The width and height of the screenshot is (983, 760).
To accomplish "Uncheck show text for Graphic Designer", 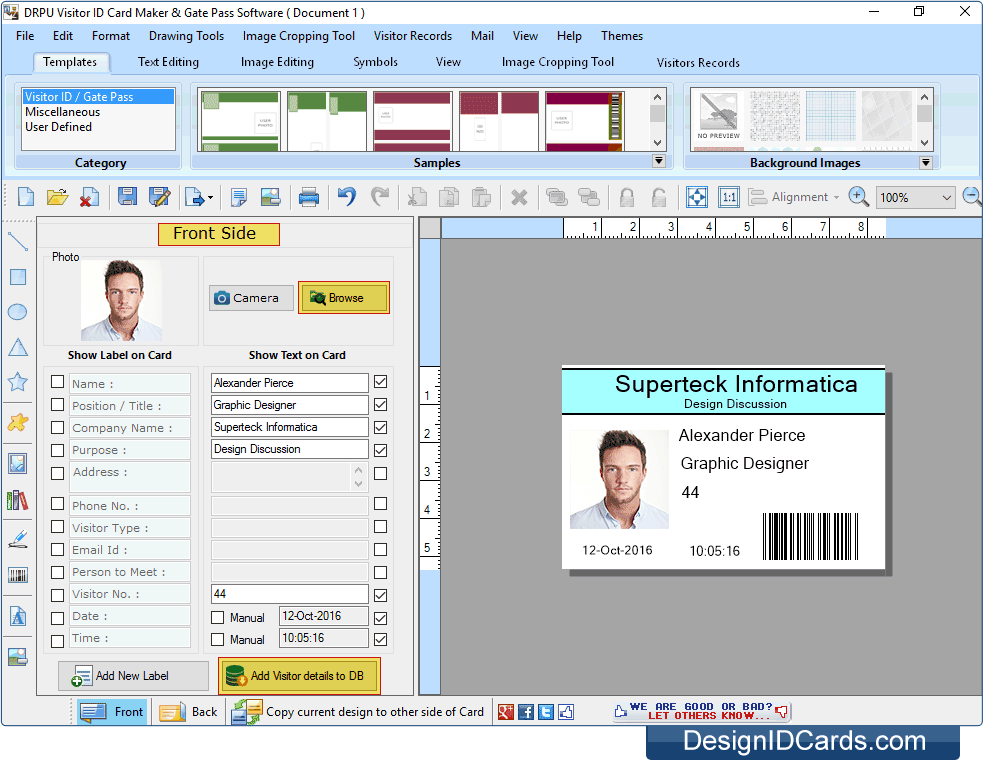I will 380,404.
